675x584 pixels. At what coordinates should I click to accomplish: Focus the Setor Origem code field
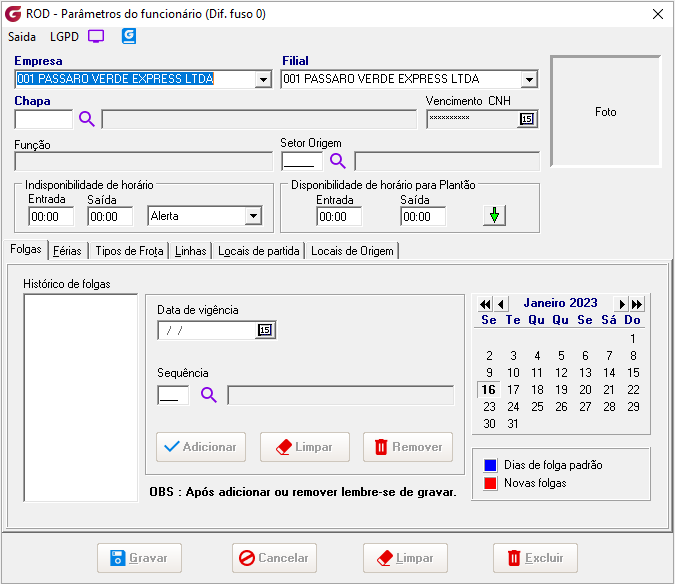tap(302, 161)
